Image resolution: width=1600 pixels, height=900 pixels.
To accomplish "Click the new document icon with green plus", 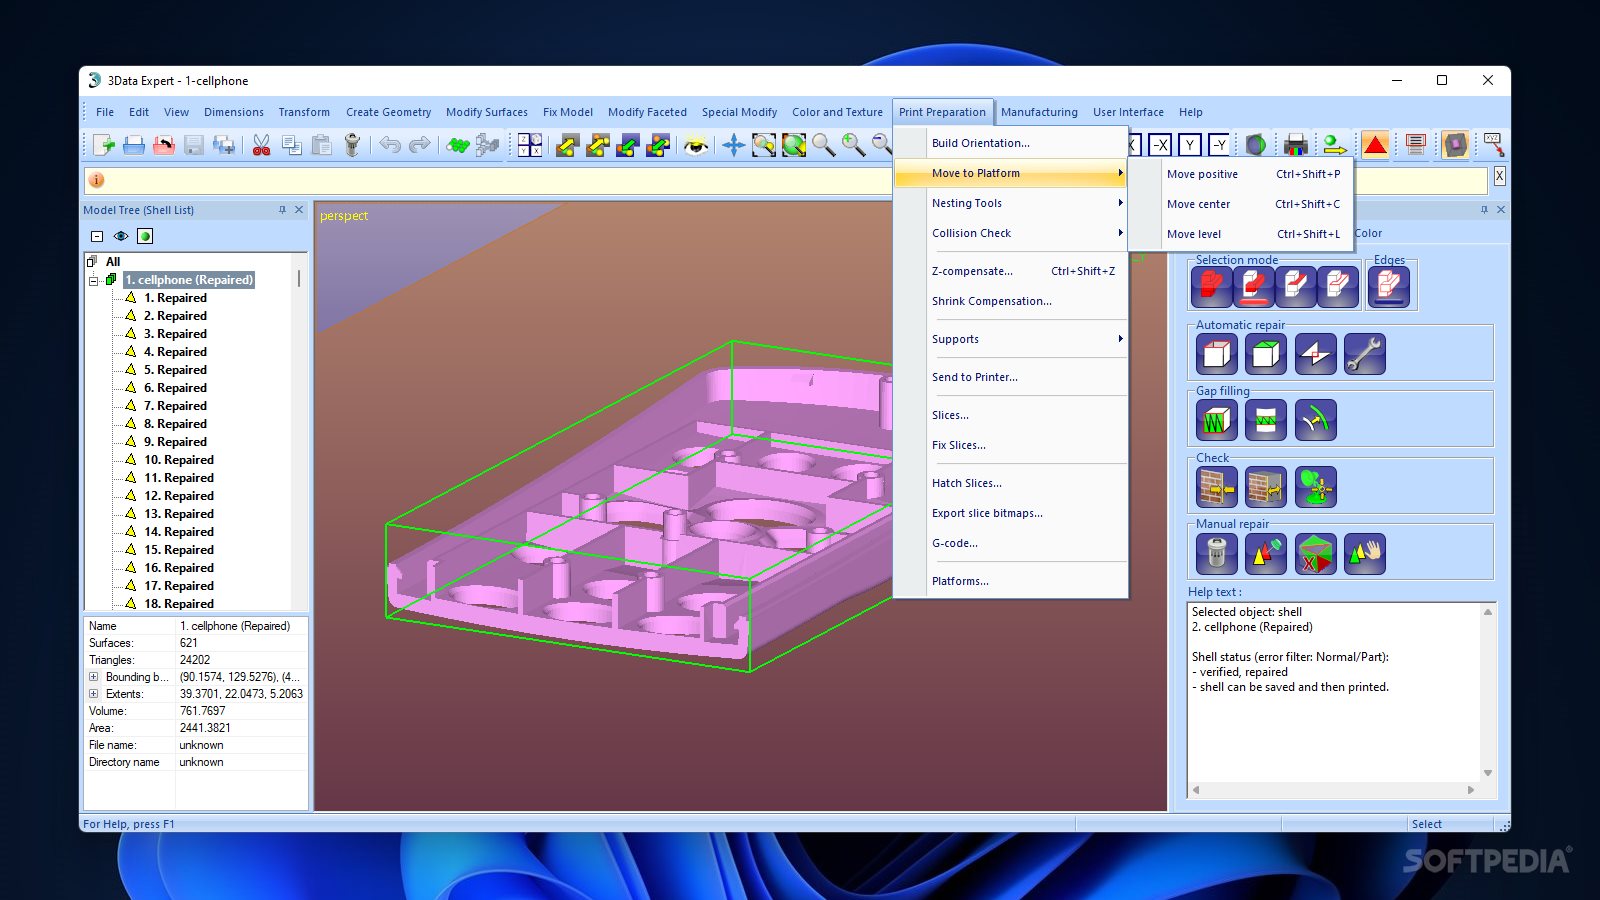I will pos(104,145).
